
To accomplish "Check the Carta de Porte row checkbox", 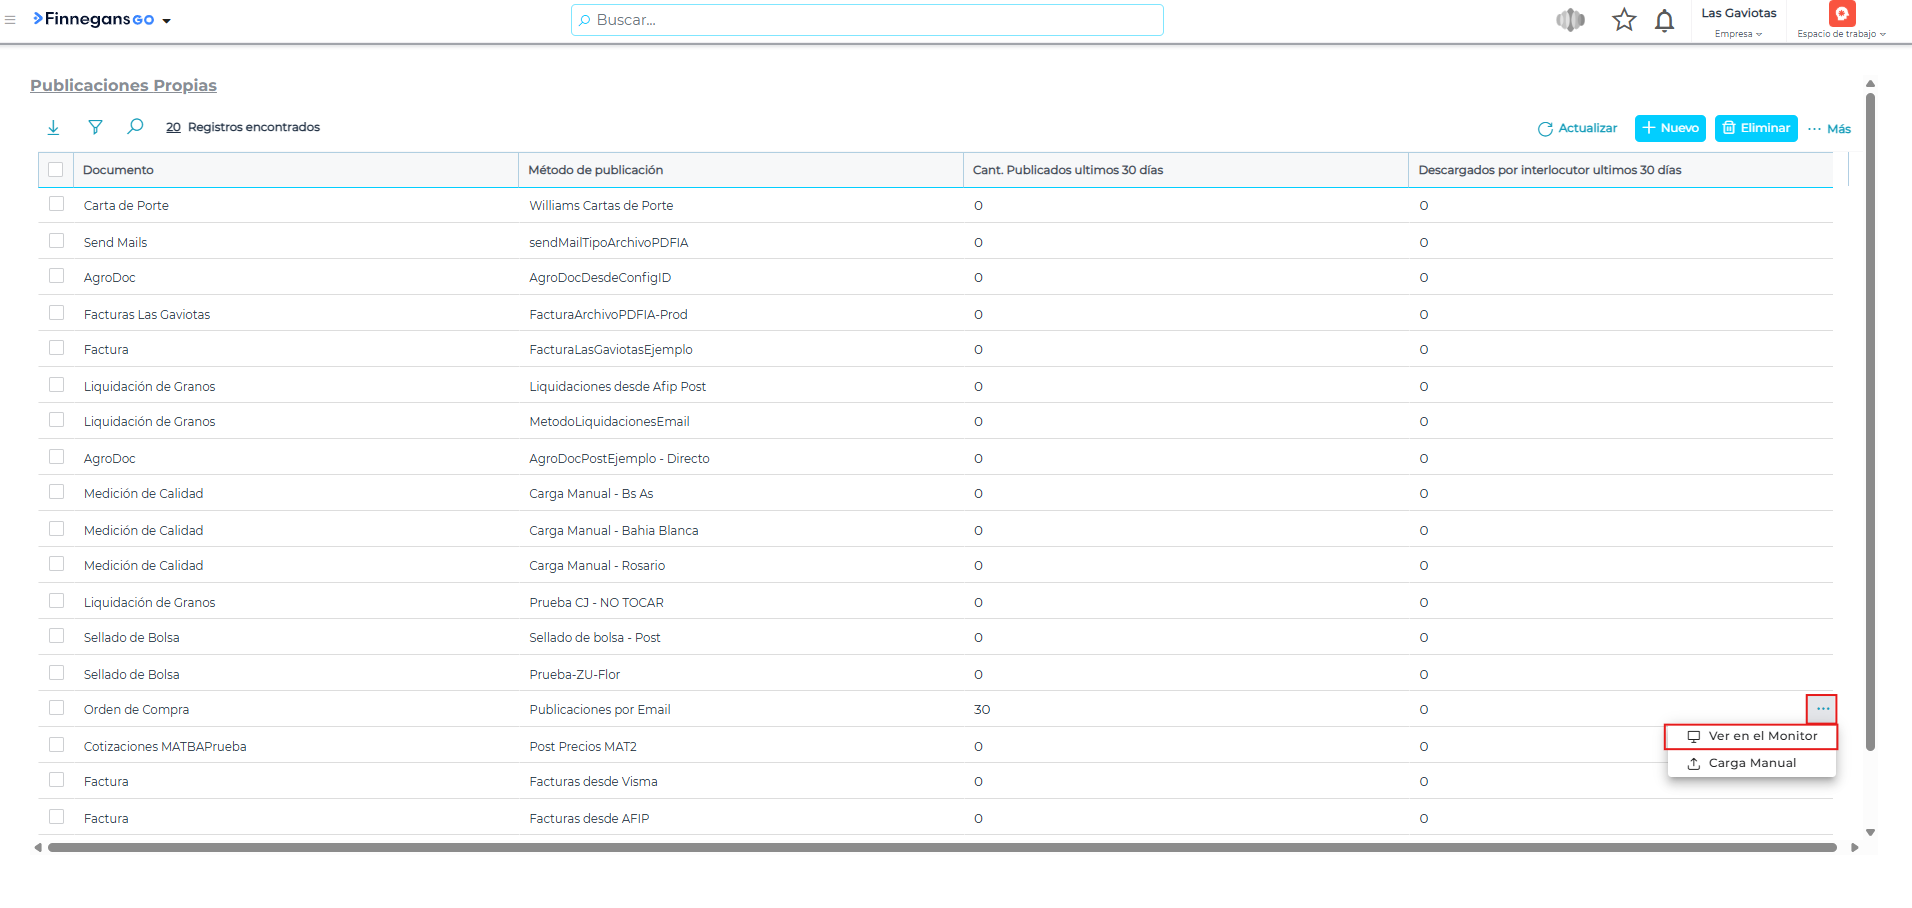I will point(57,204).
